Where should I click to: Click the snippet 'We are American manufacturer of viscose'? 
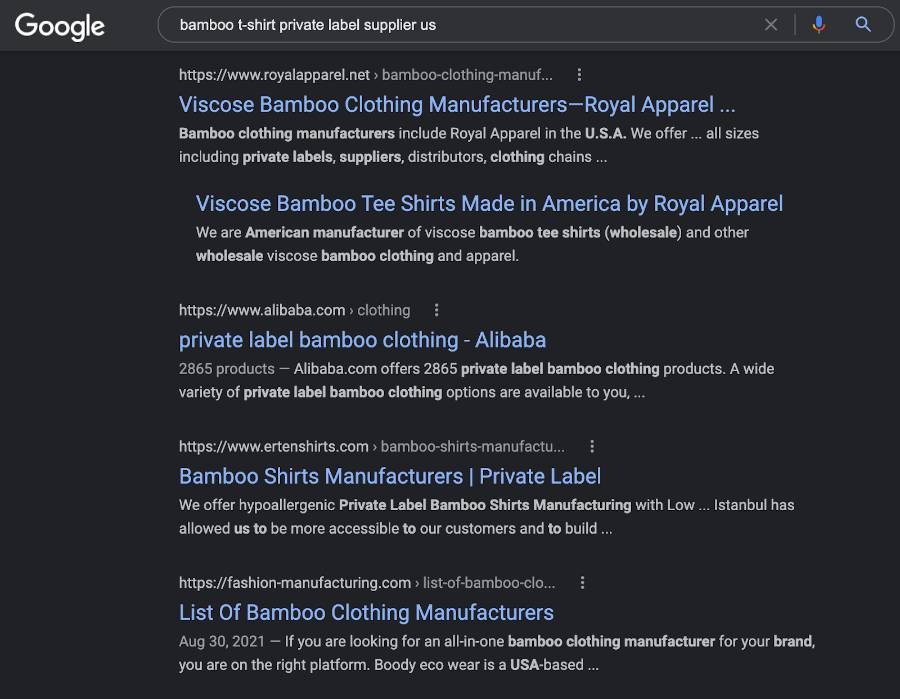point(472,244)
